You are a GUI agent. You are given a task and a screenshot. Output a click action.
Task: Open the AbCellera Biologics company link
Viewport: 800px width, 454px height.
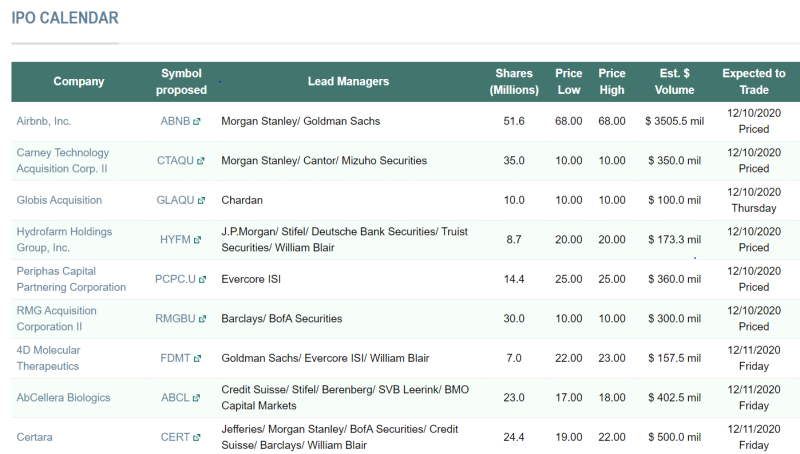(x=63, y=398)
